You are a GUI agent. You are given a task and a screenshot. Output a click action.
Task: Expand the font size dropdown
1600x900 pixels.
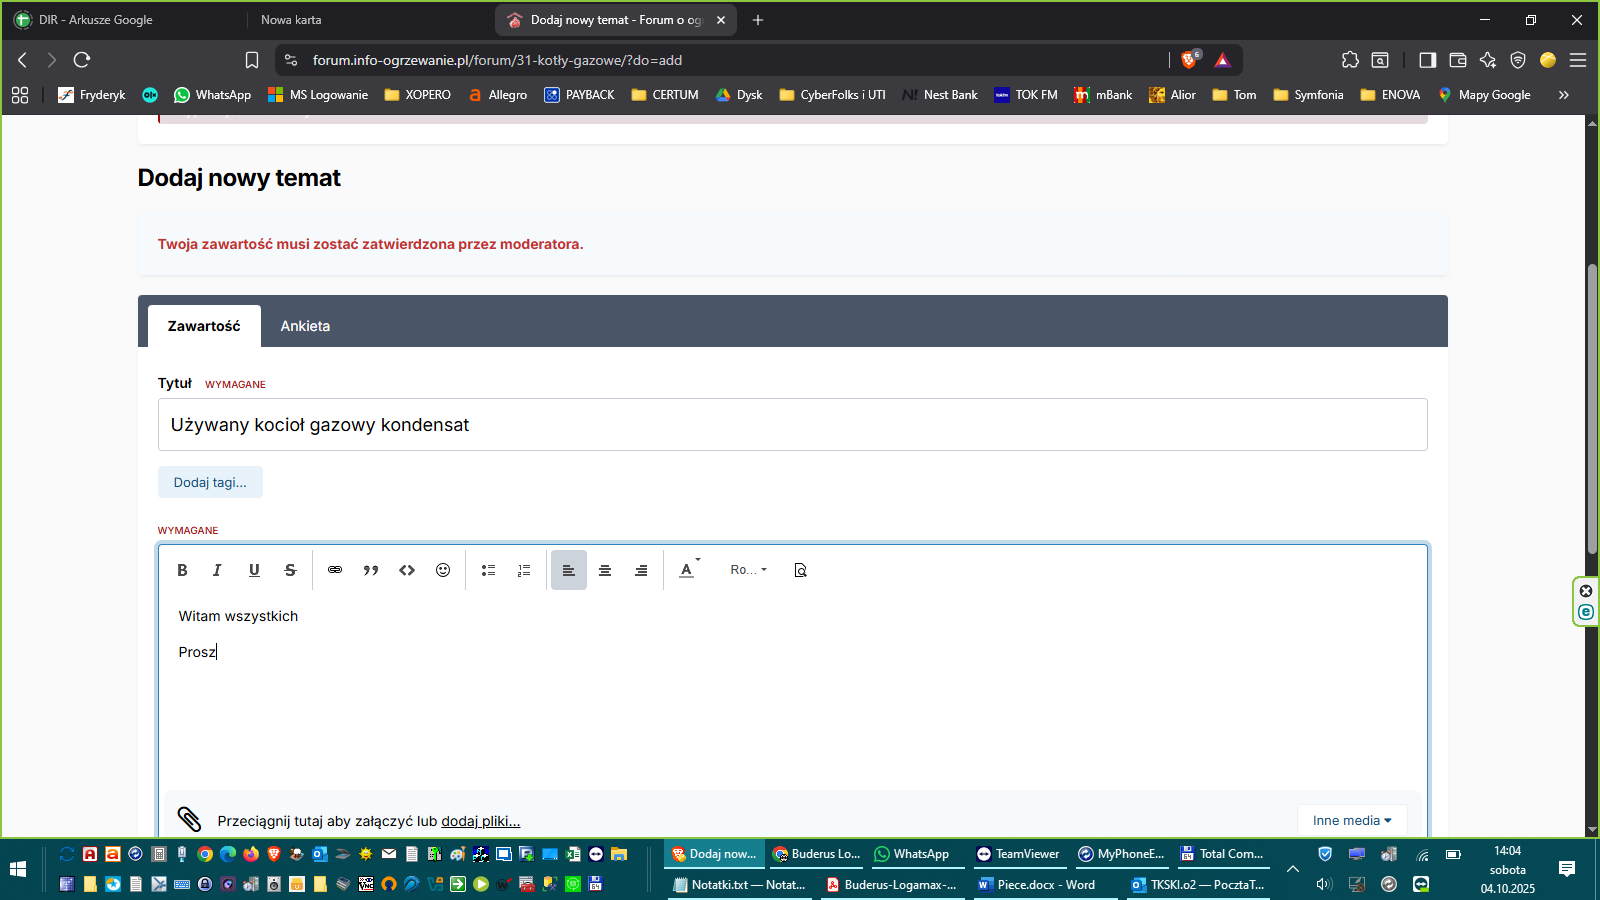point(748,570)
